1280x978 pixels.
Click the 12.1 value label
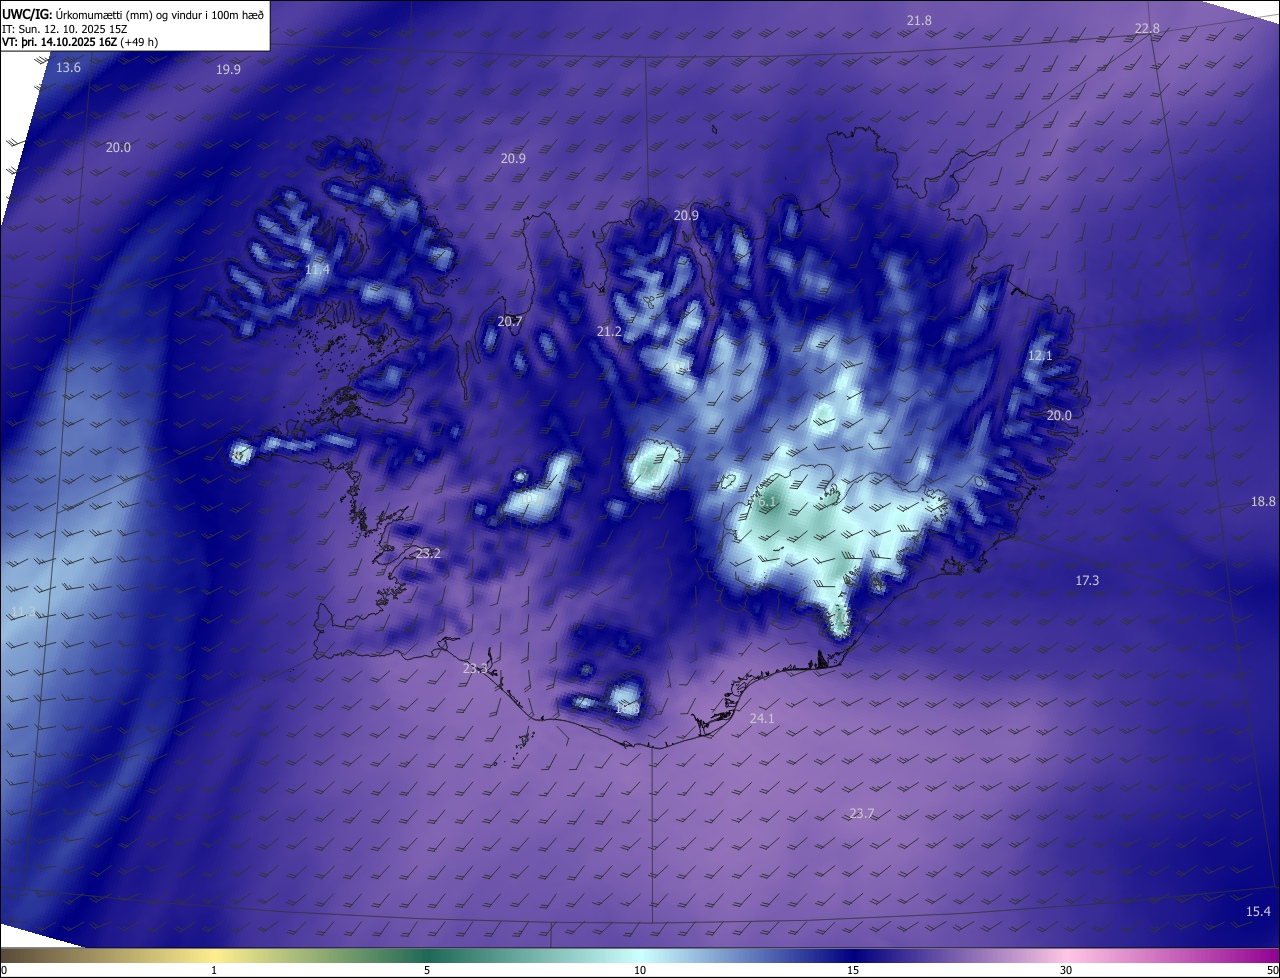pos(1040,356)
